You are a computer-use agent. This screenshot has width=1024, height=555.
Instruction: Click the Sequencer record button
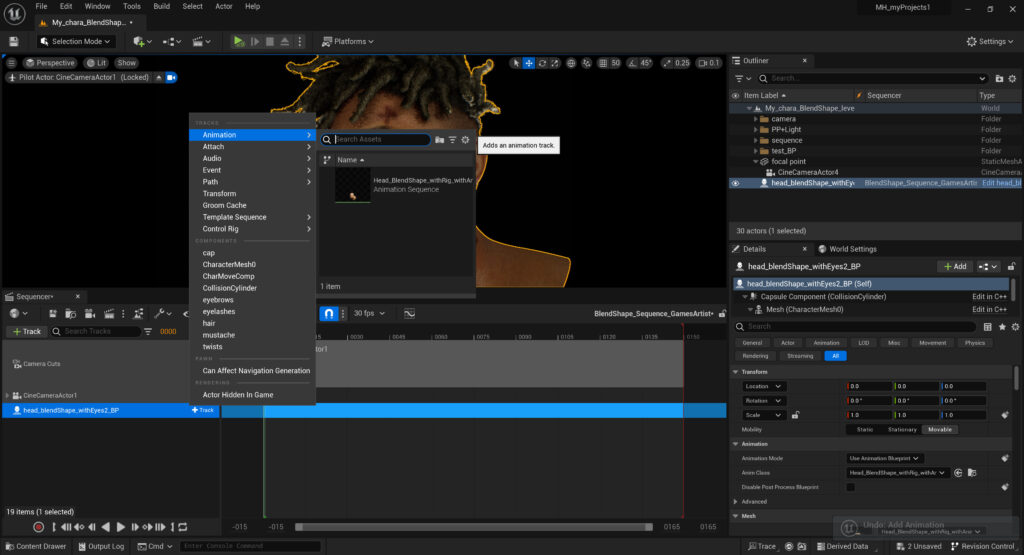click(x=39, y=526)
